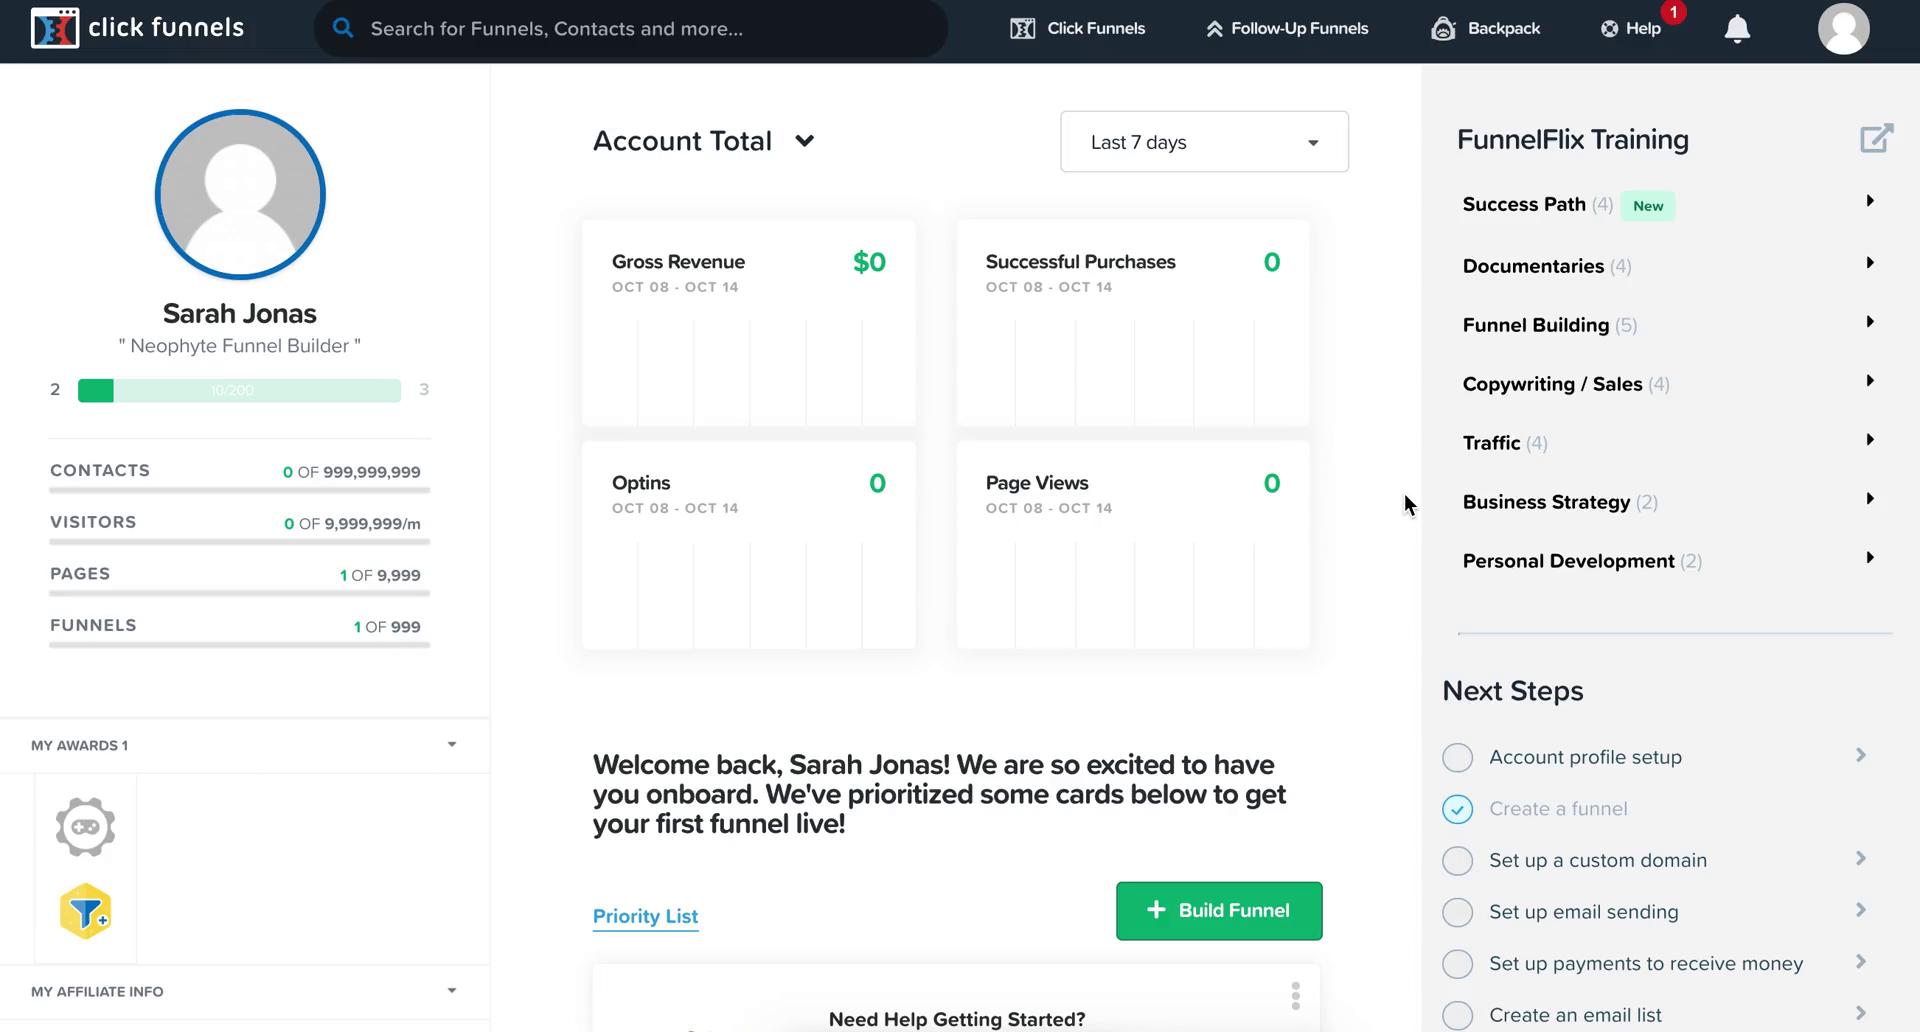The height and width of the screenshot is (1032, 1920).
Task: Click the level progress bar 10/200
Action: (239, 390)
